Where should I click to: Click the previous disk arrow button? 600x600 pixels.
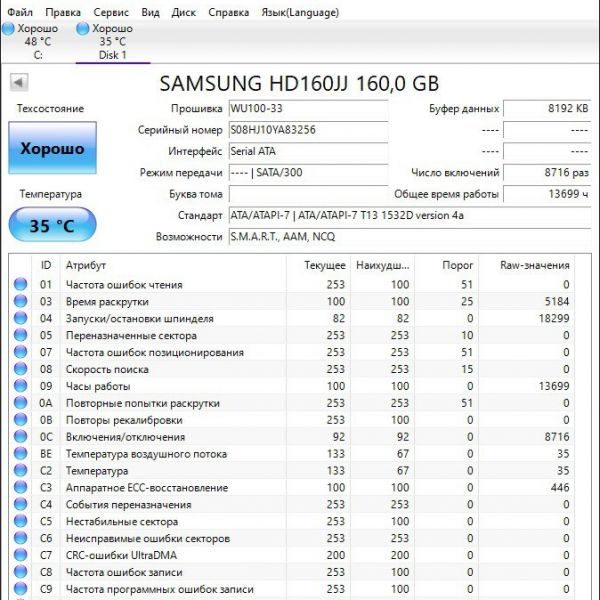coord(19,82)
